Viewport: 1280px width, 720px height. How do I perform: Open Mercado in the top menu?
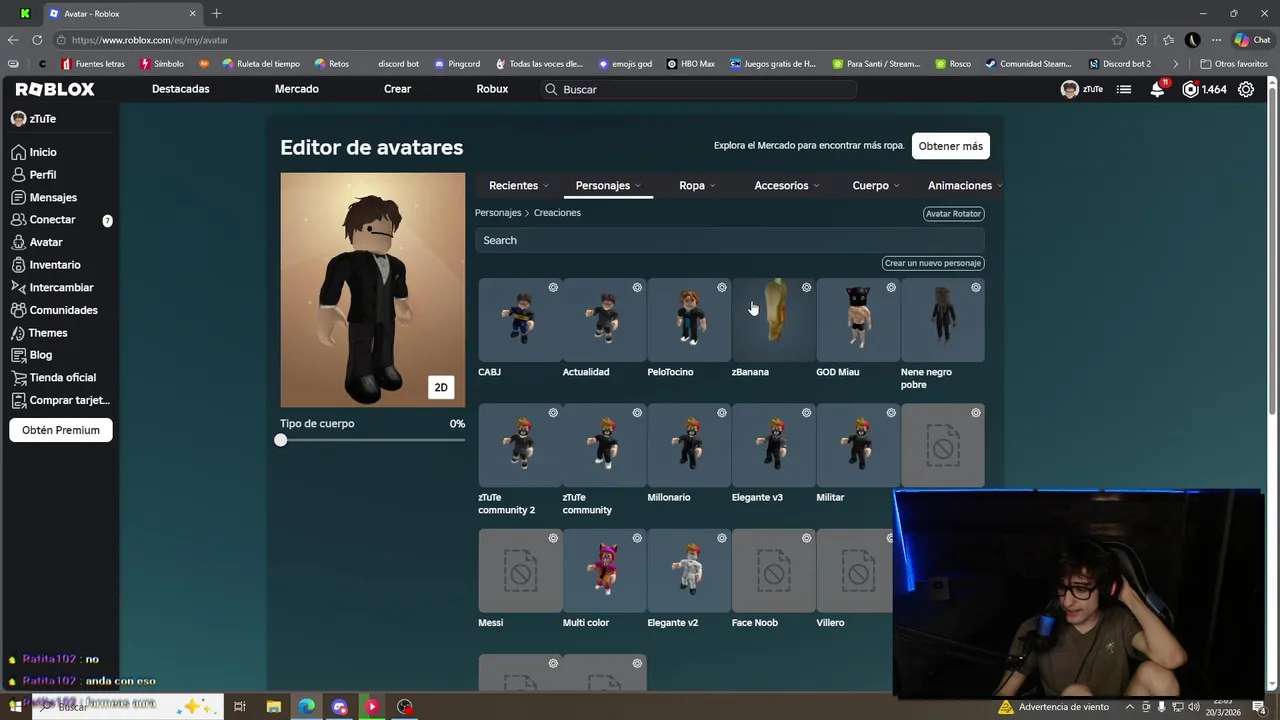pos(297,89)
